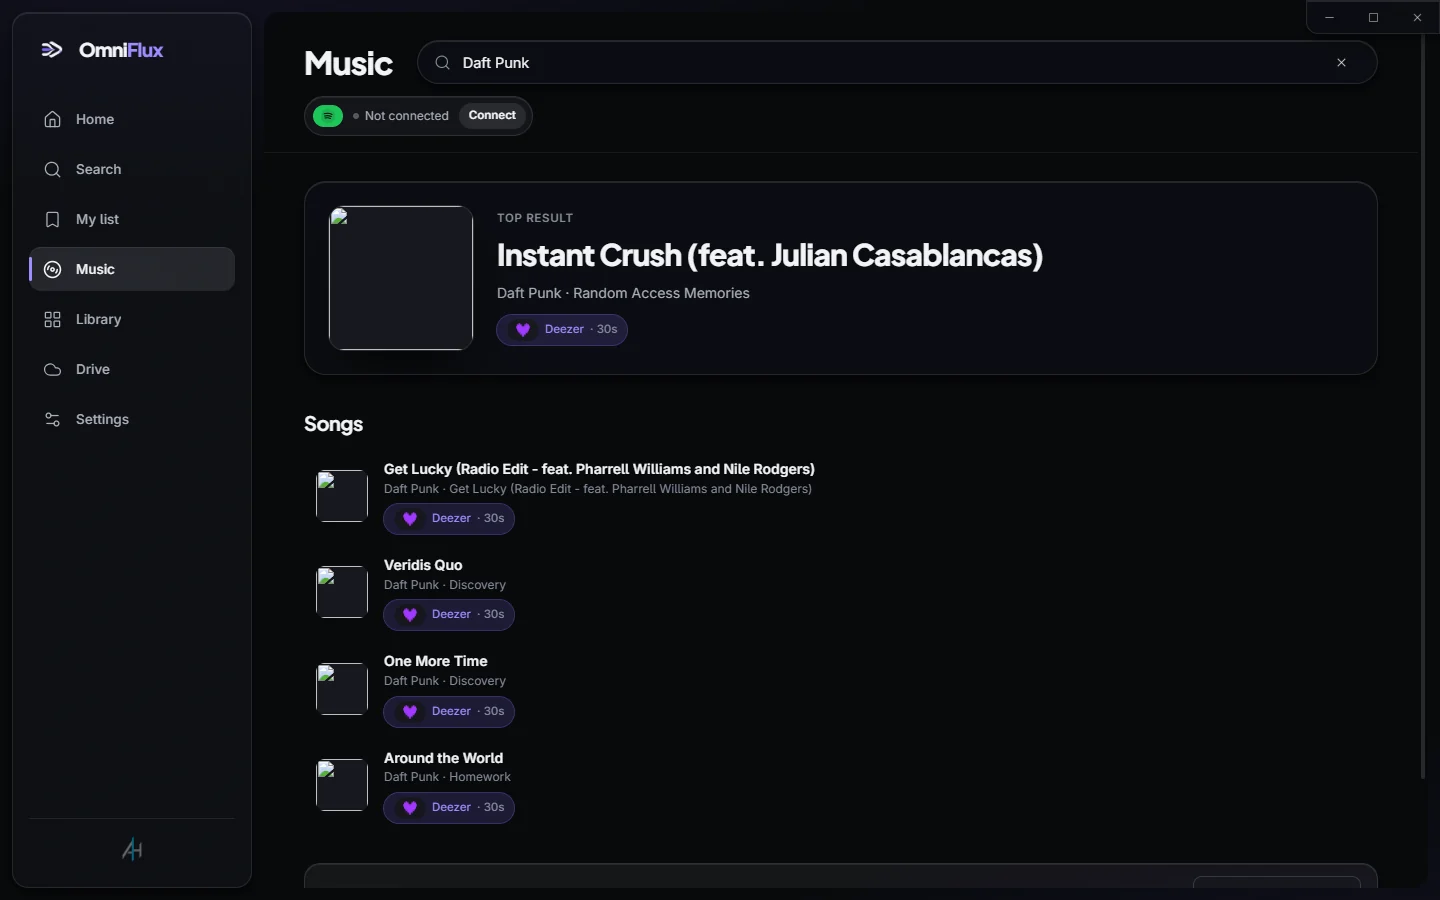The height and width of the screenshot is (900, 1440).
Task: Play the Deezer 30s preview for Around the World
Action: (449, 808)
